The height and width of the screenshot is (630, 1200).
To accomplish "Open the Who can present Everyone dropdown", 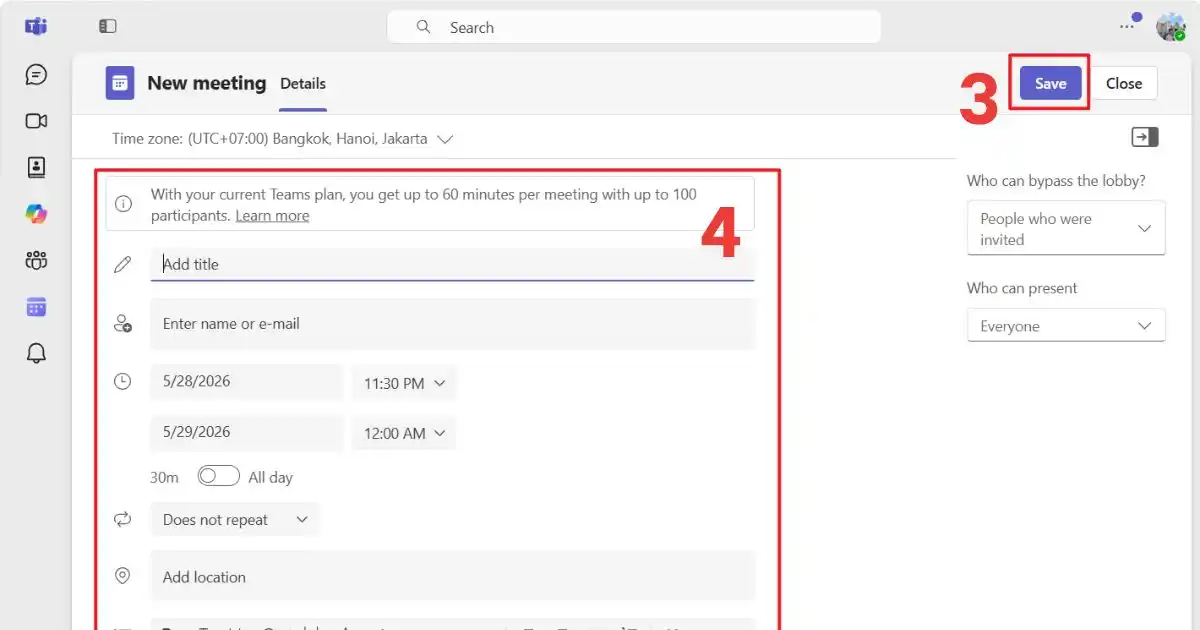I will point(1066,326).
